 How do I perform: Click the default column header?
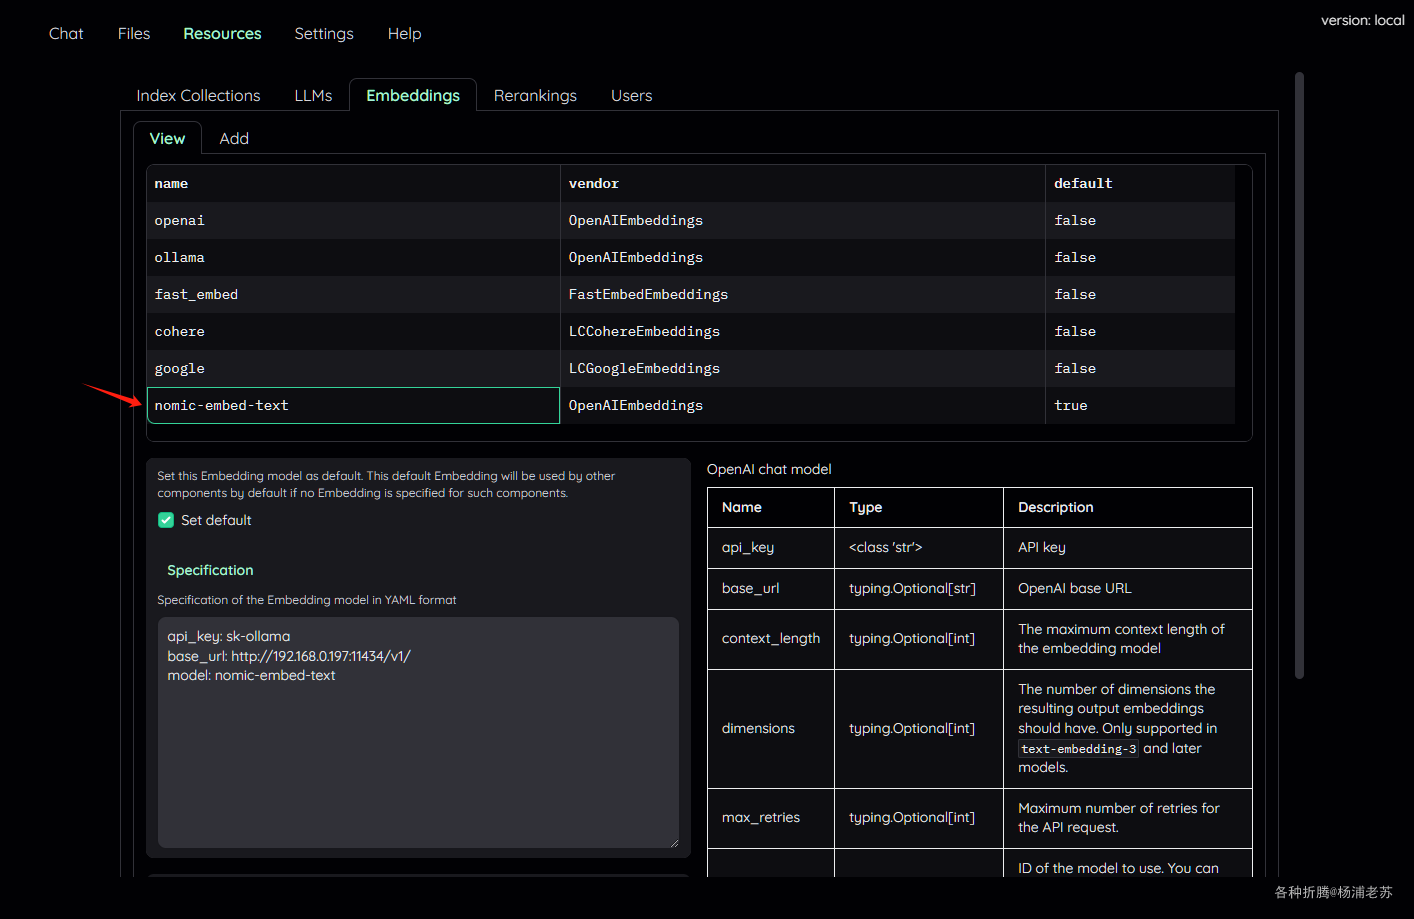1140,184
